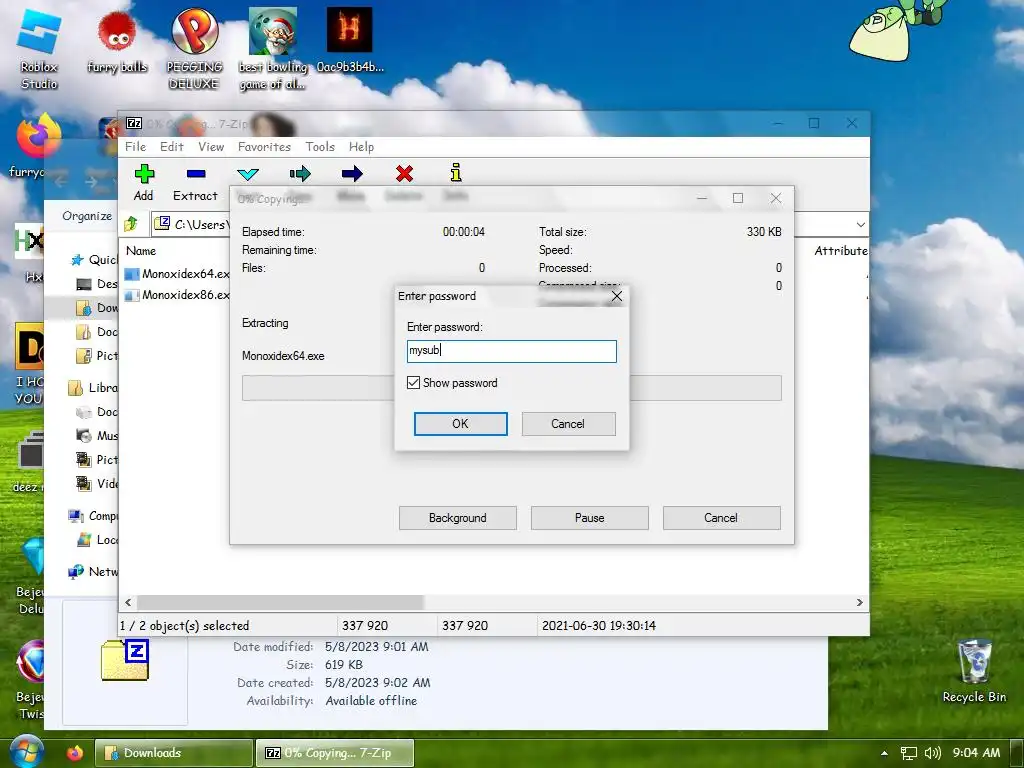Click the Monoxidex86.exe file icon
1024x768 pixels.
coord(132,295)
